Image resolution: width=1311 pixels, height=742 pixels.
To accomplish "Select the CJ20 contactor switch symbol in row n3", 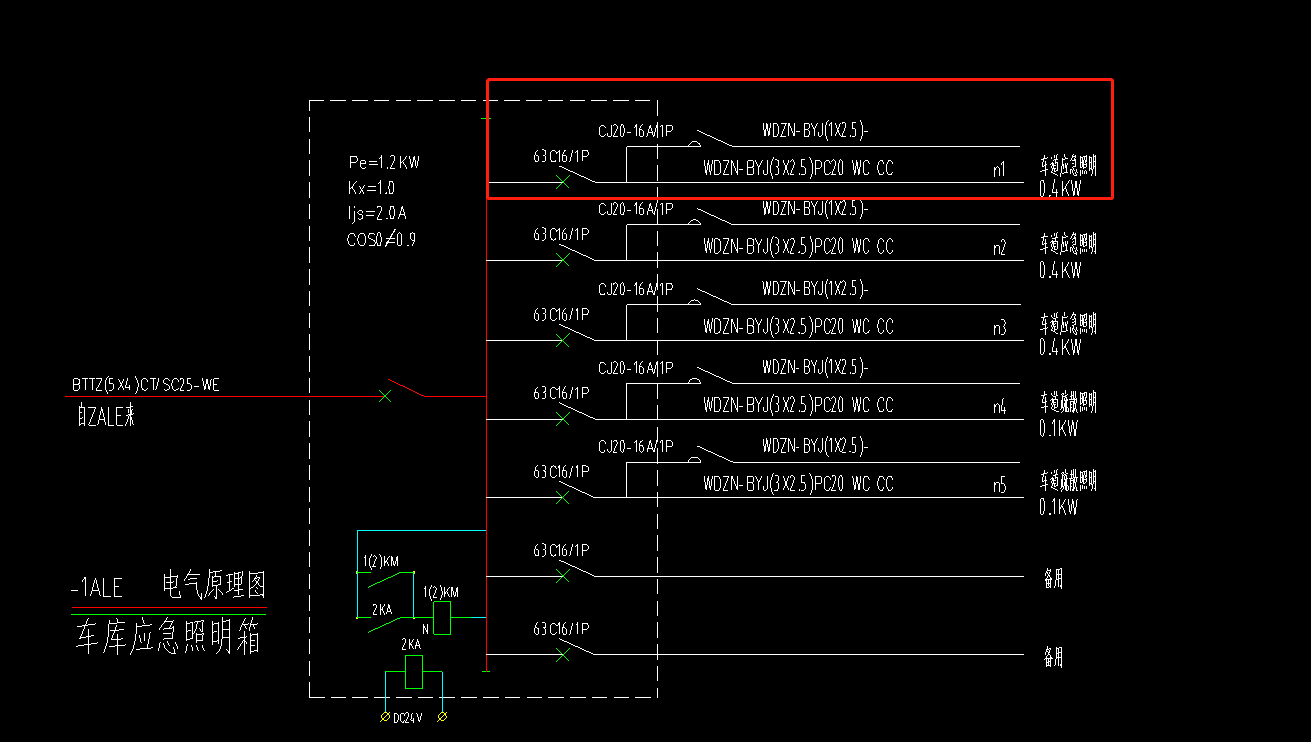I will [x=712, y=295].
